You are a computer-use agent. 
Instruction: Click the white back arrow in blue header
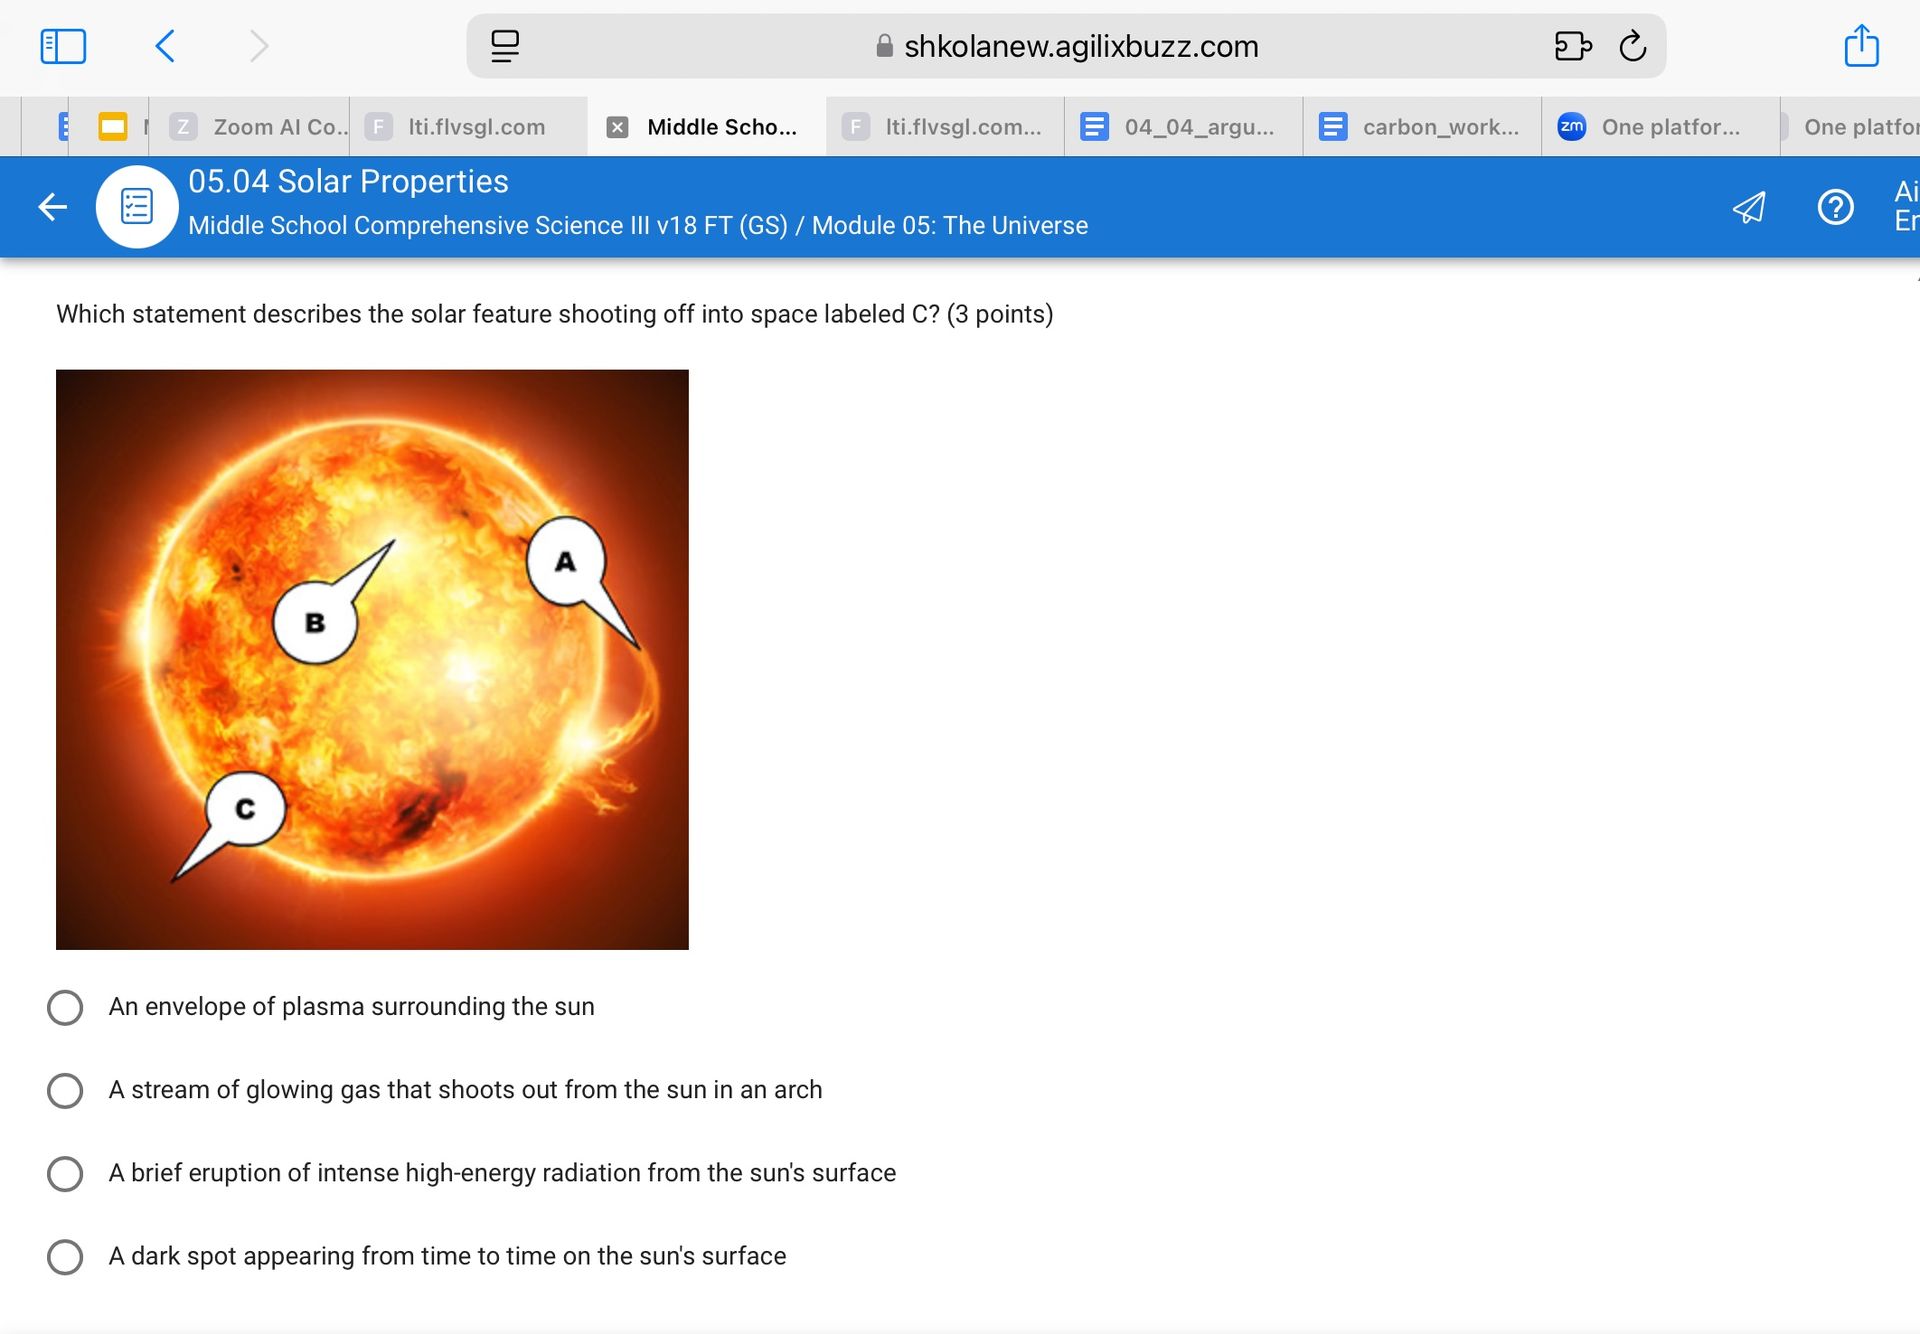point(52,207)
